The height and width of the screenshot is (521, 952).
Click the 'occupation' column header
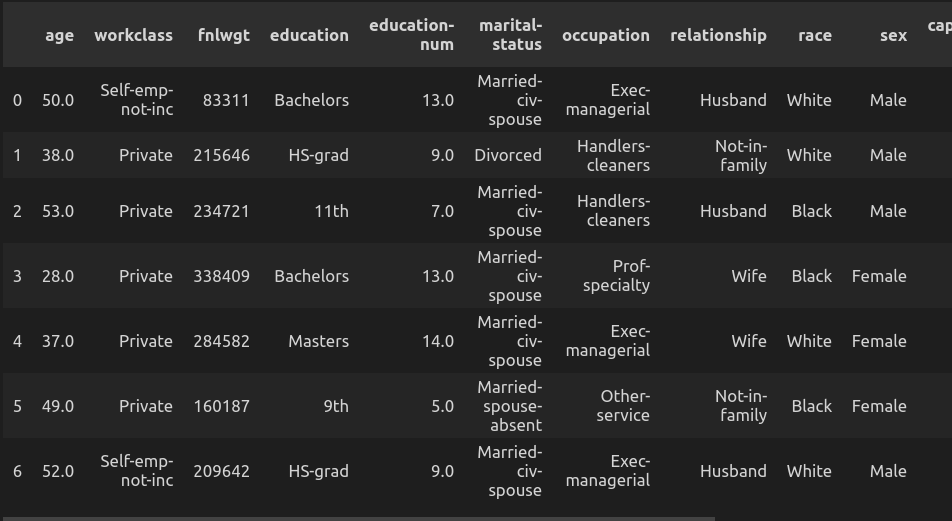point(605,35)
